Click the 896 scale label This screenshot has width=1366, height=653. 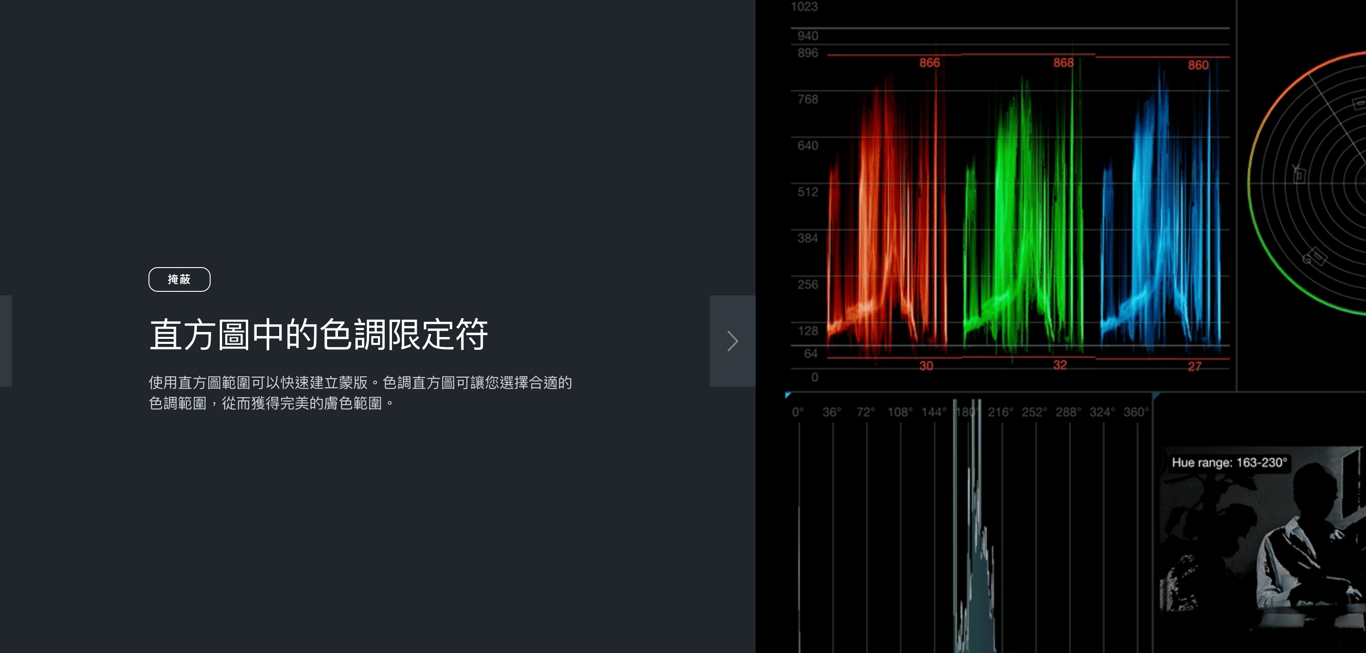pyautogui.click(x=807, y=53)
